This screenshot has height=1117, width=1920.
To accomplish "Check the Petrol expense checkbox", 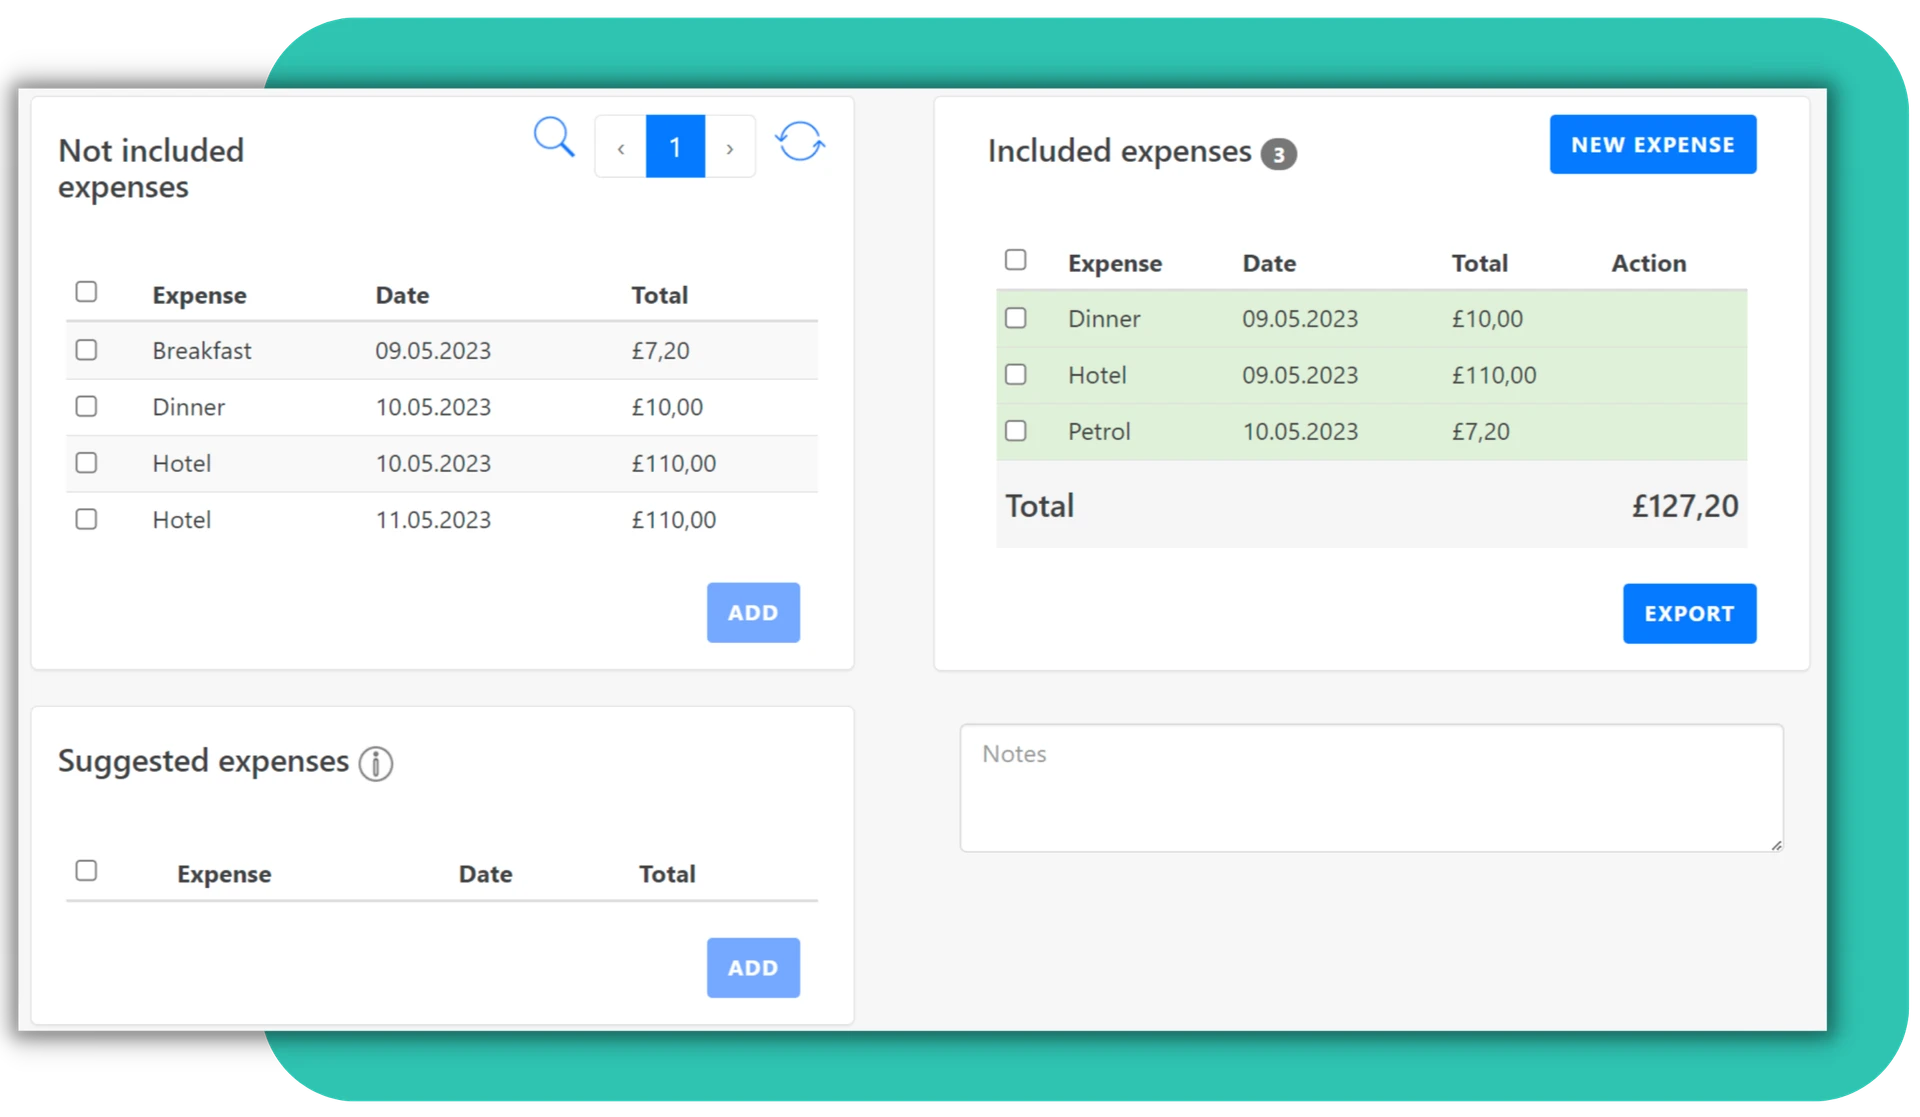I will [1016, 430].
